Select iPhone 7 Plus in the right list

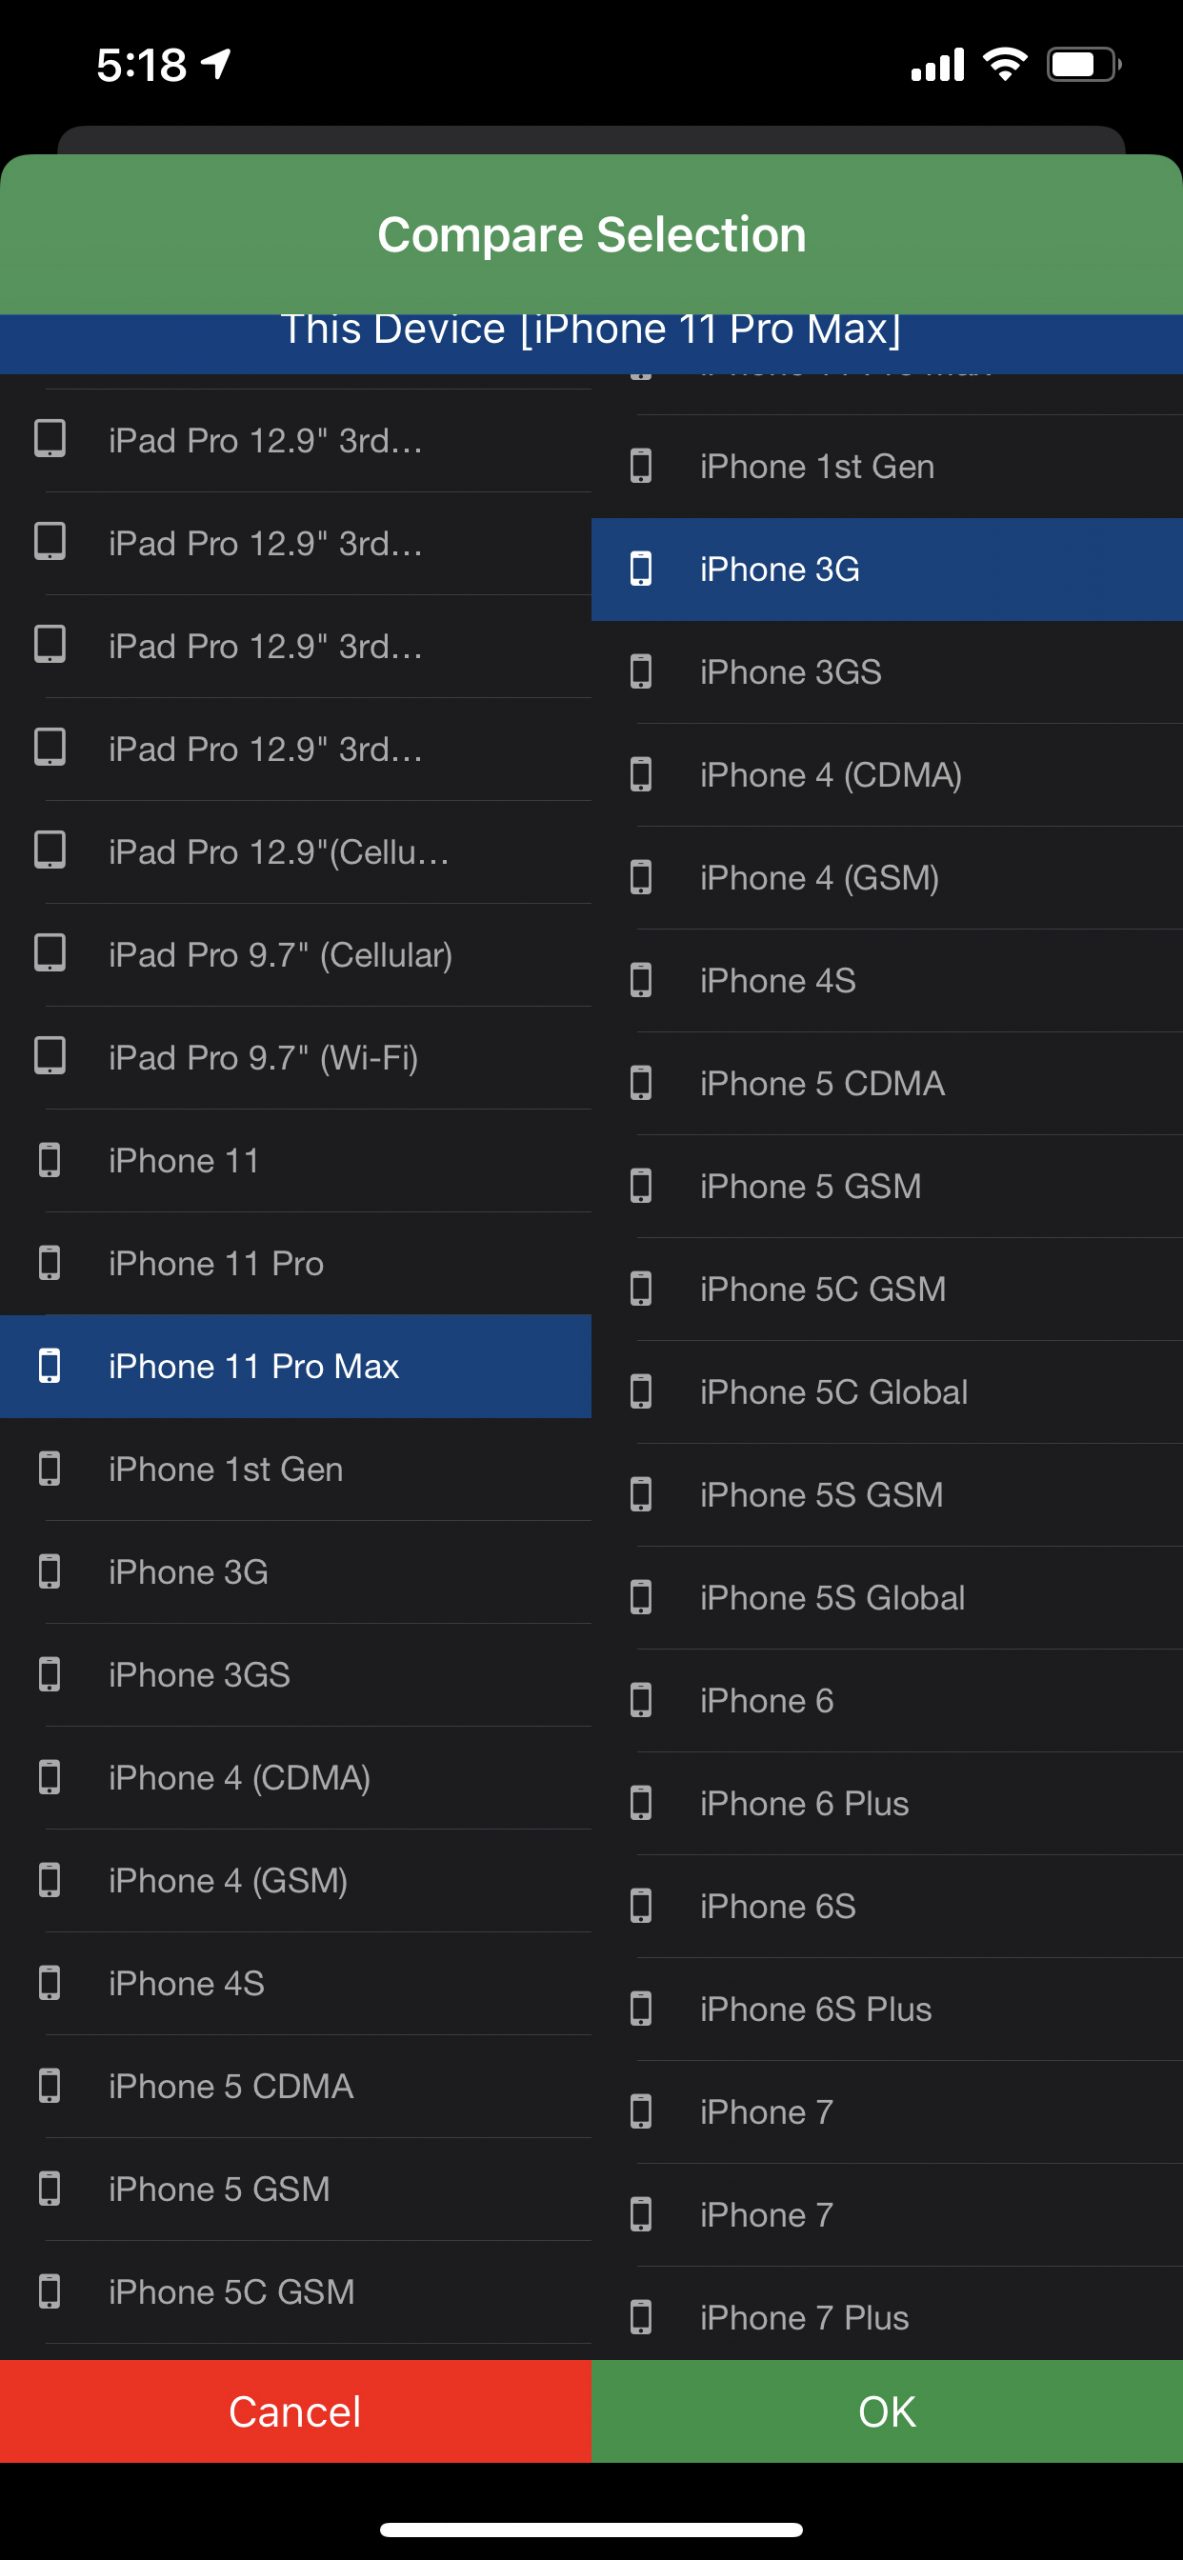[804, 2317]
